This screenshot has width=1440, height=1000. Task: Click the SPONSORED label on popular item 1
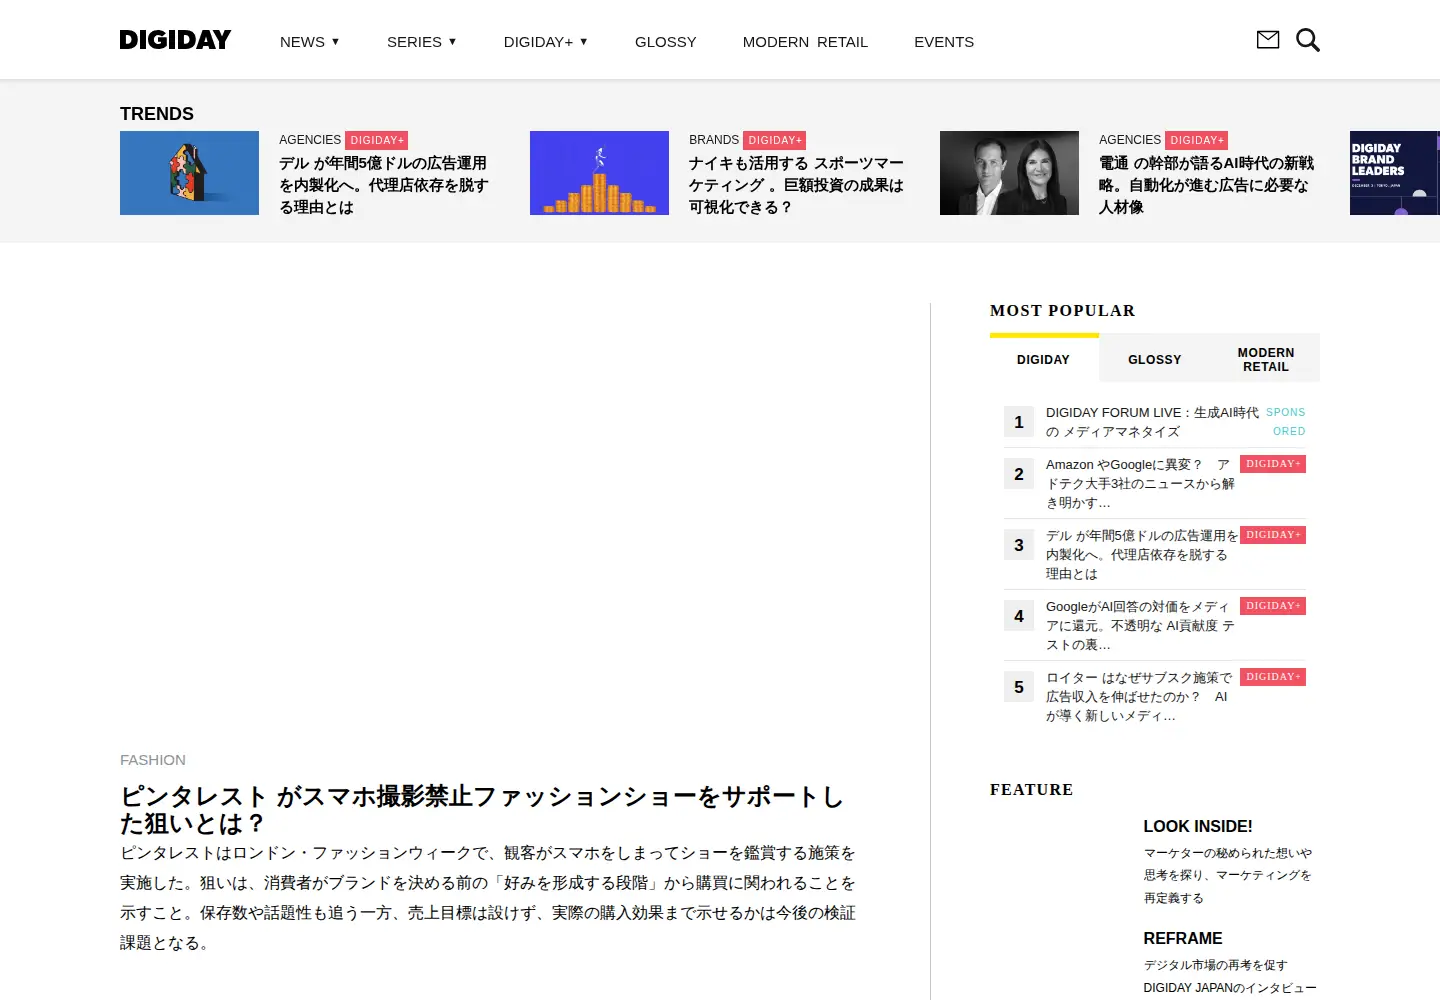[1286, 422]
